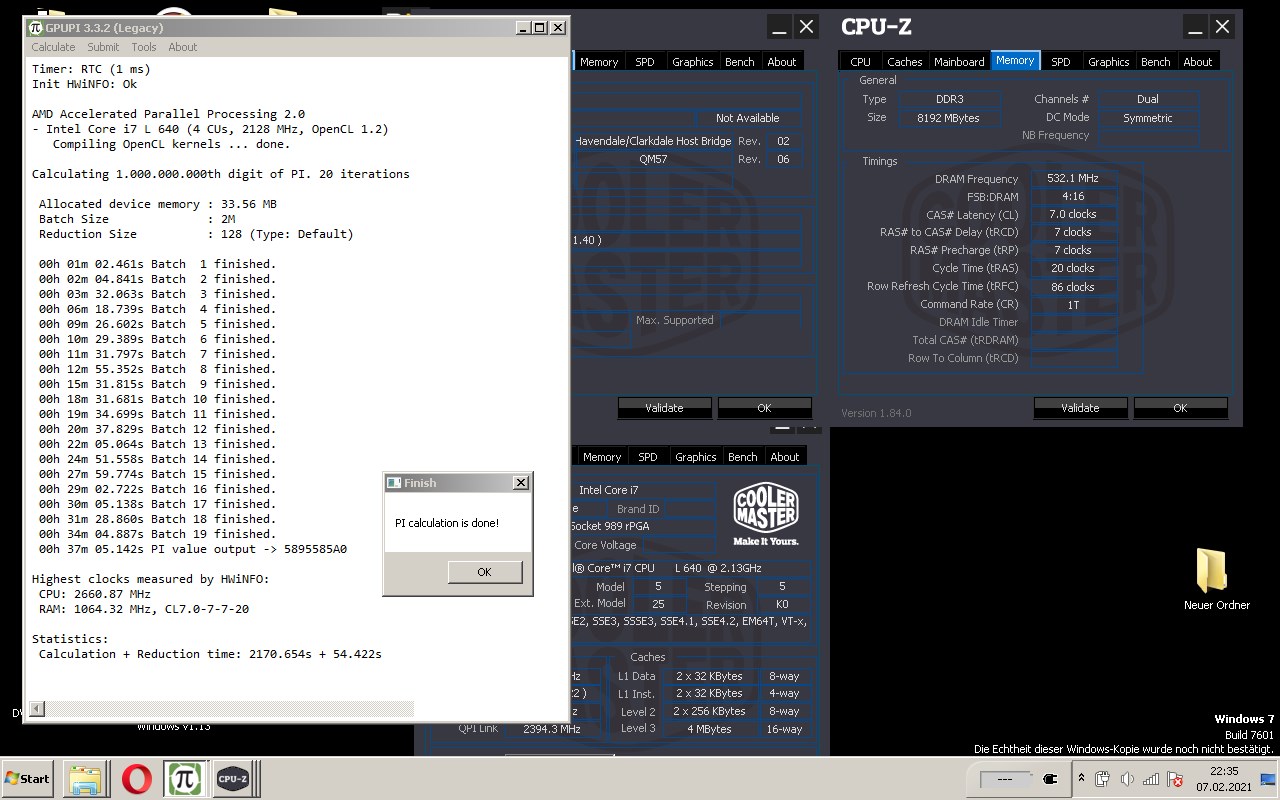Select the GPUPI taskbar button

pos(185,778)
